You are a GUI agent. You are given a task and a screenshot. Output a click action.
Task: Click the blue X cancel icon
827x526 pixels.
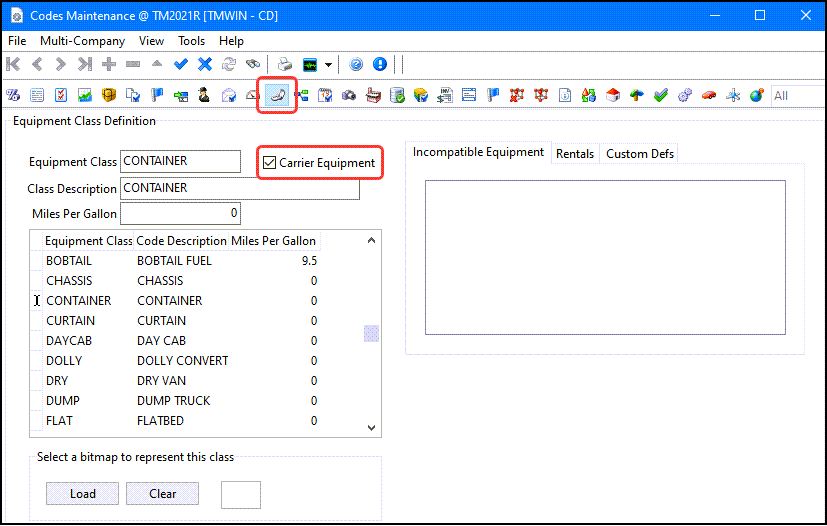[x=205, y=64]
